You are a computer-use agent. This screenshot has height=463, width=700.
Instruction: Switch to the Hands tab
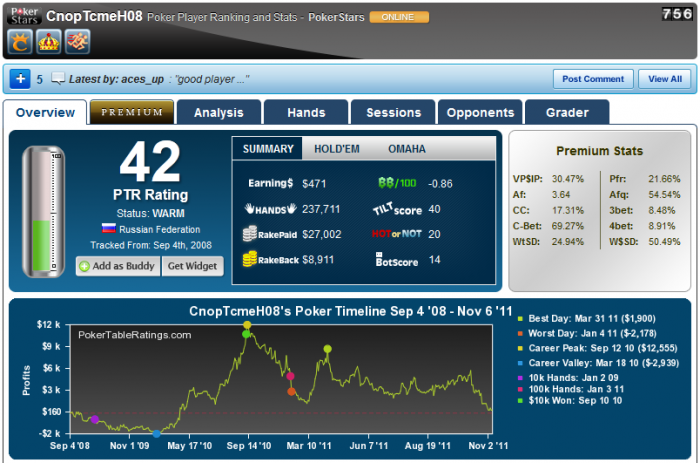coord(306,113)
